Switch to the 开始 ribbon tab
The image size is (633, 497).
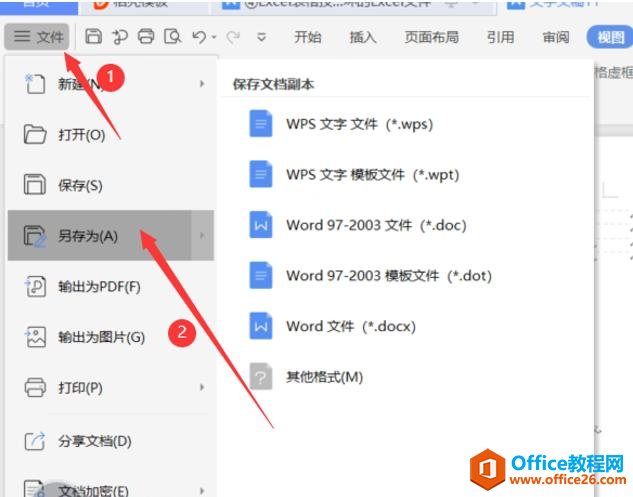[308, 37]
